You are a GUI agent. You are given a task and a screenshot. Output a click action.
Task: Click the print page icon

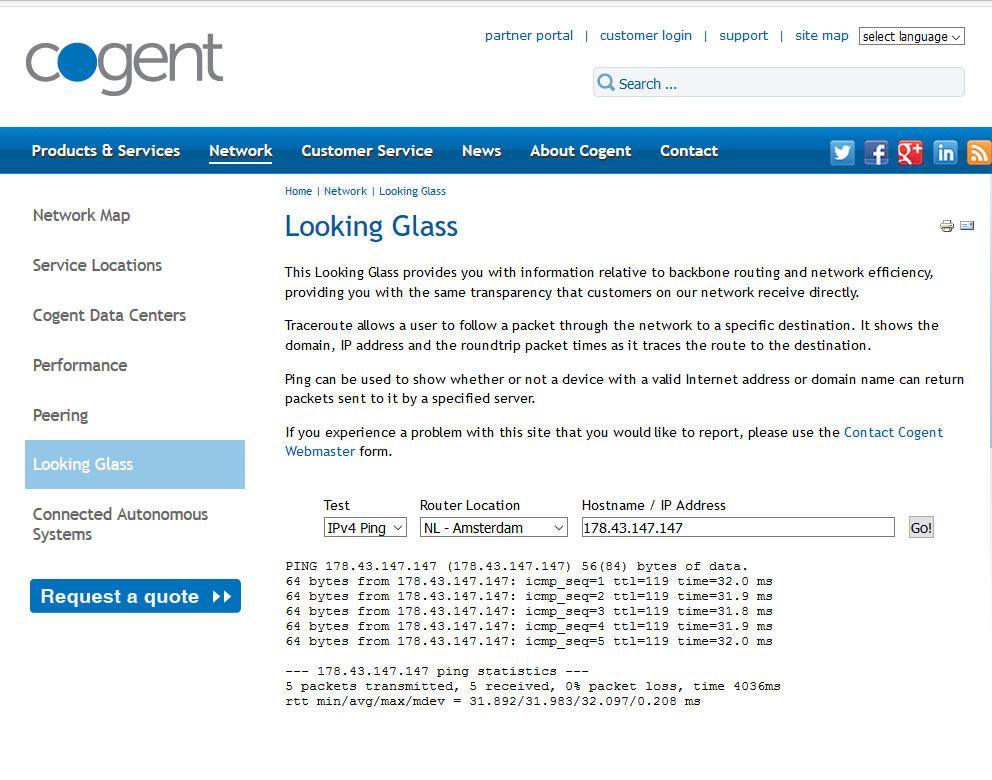tap(947, 226)
